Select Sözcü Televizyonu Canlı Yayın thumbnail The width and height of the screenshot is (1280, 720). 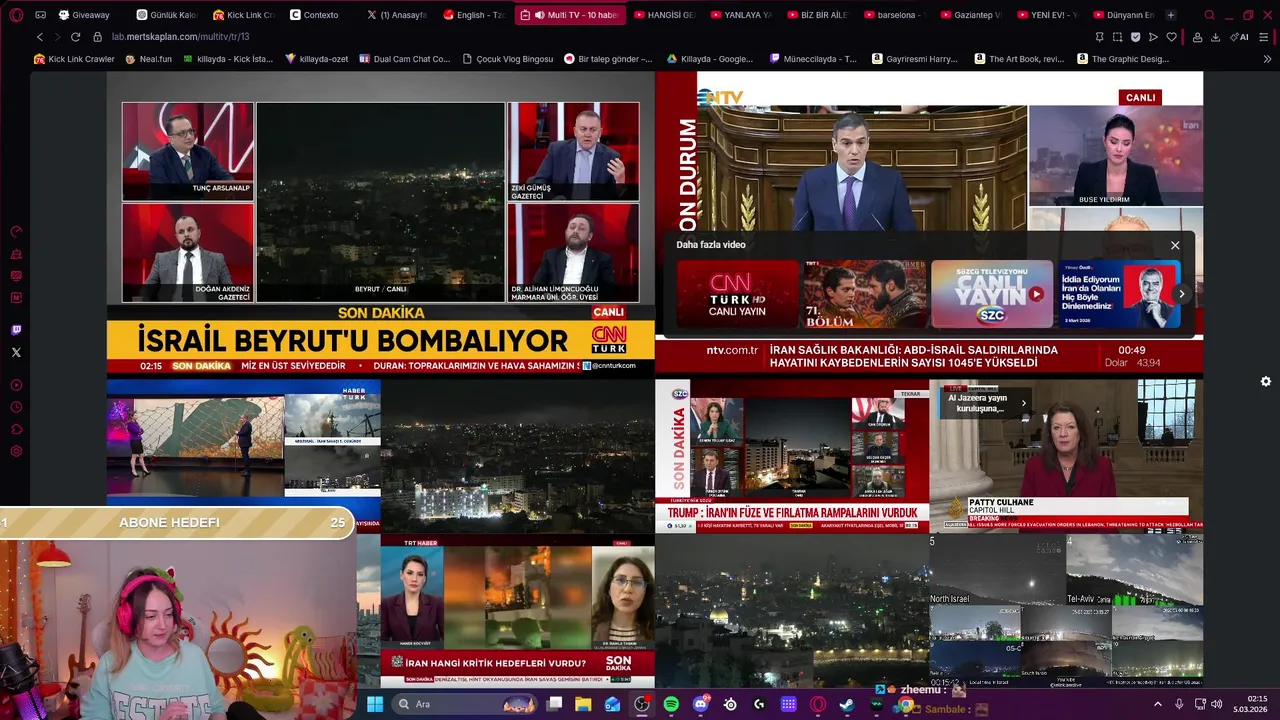click(992, 294)
